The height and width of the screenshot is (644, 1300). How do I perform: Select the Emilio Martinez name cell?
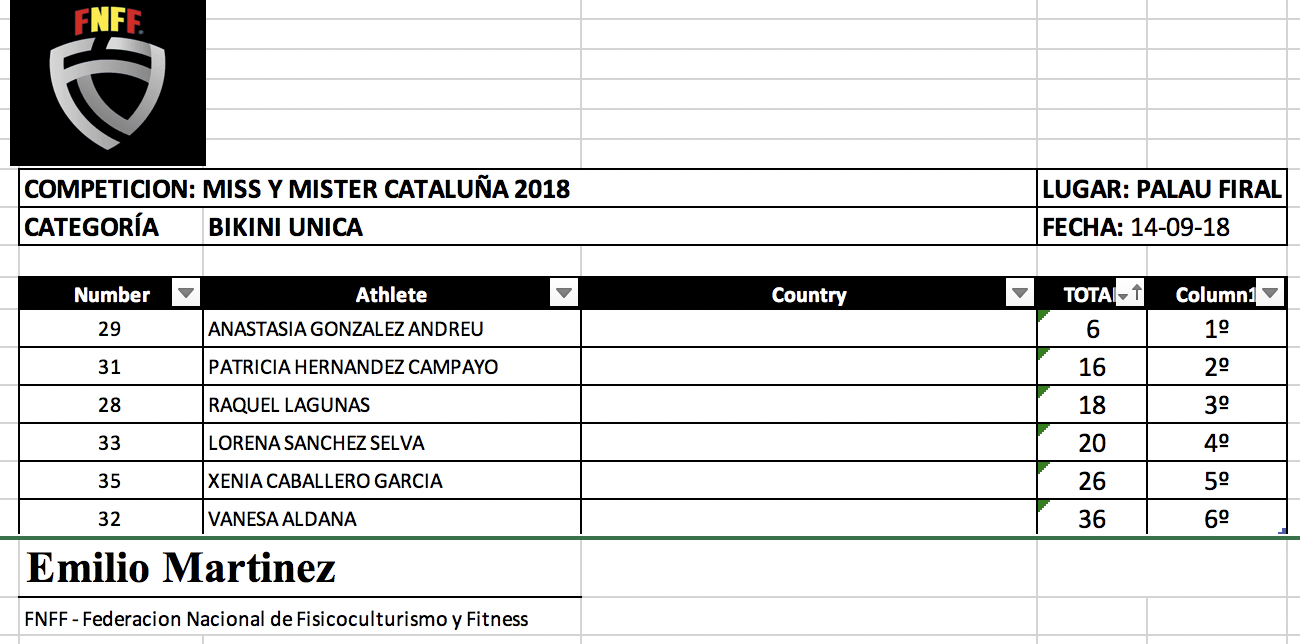point(182,569)
